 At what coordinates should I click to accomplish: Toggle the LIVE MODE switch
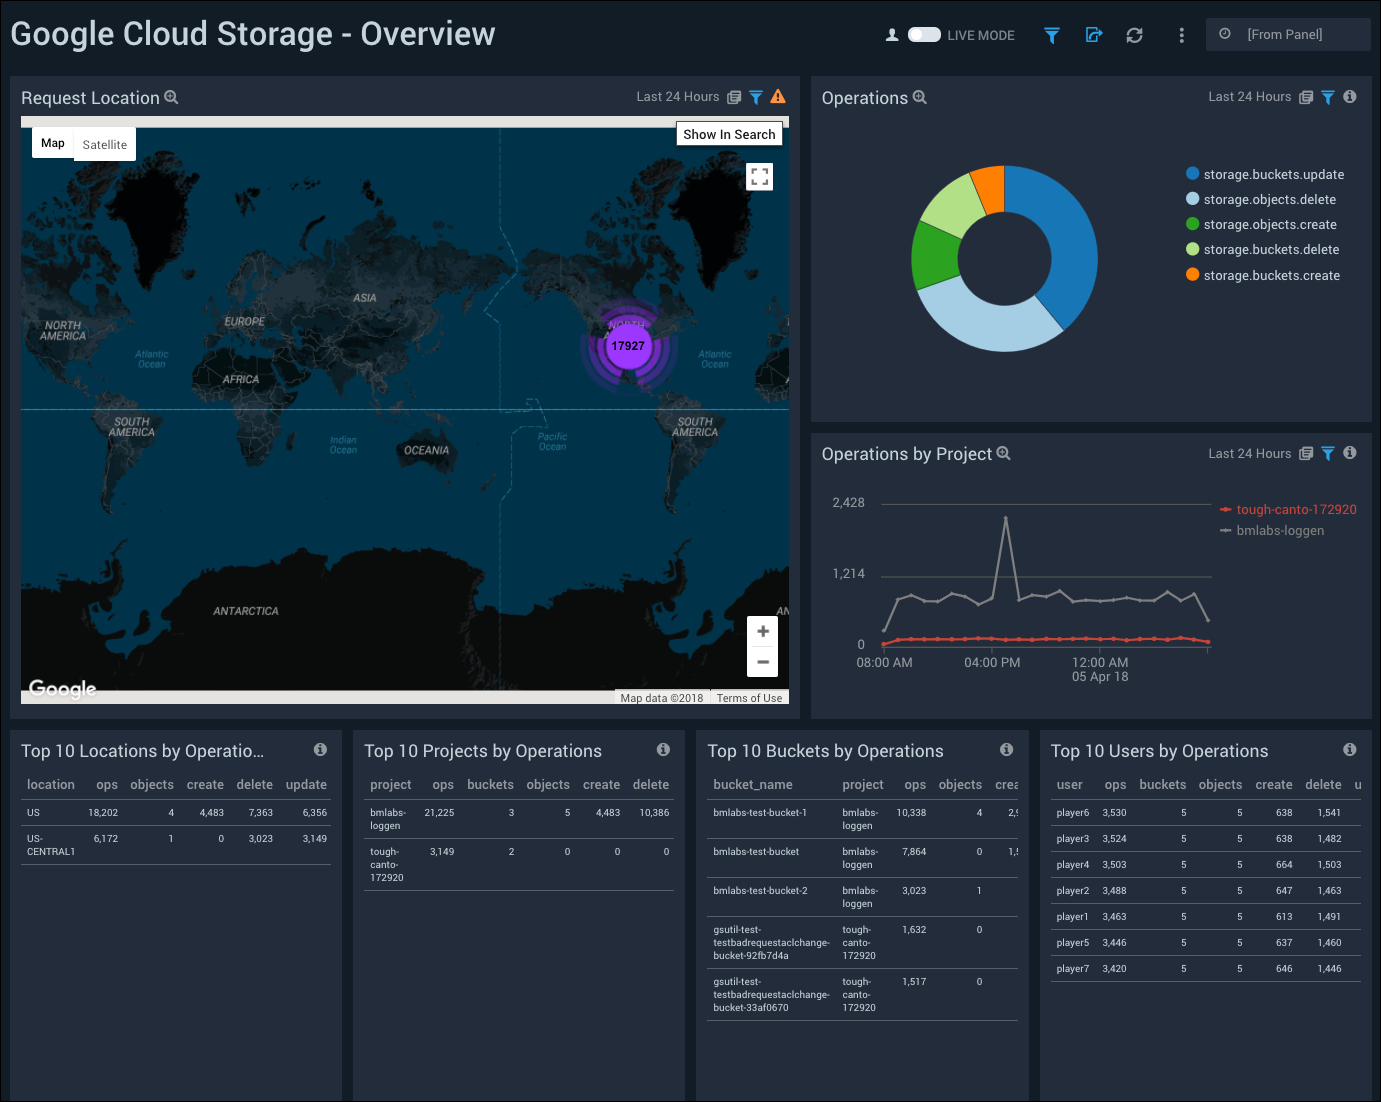923,35
